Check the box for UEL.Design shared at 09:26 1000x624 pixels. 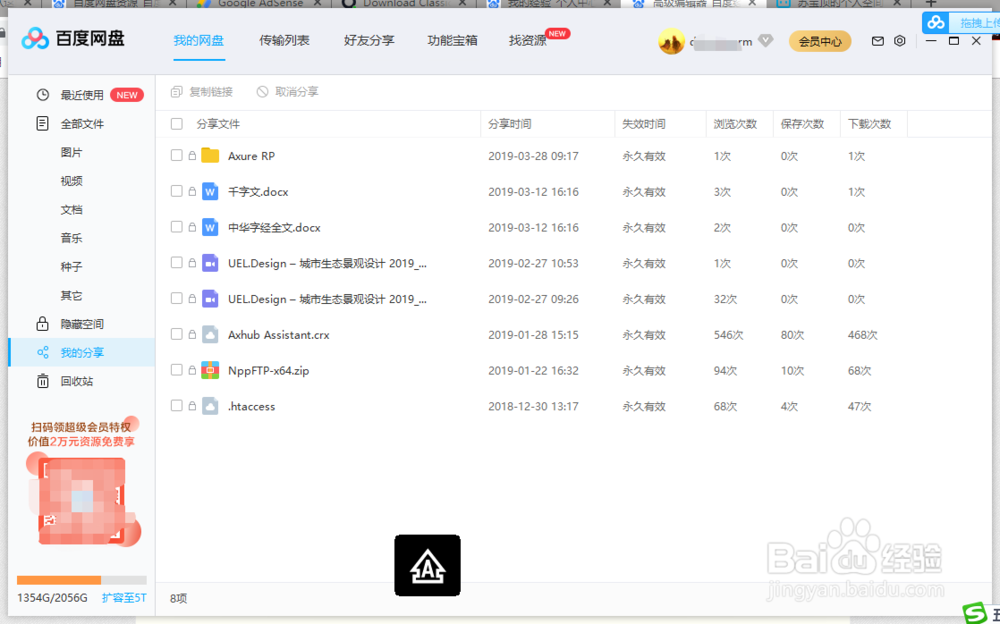pos(177,298)
